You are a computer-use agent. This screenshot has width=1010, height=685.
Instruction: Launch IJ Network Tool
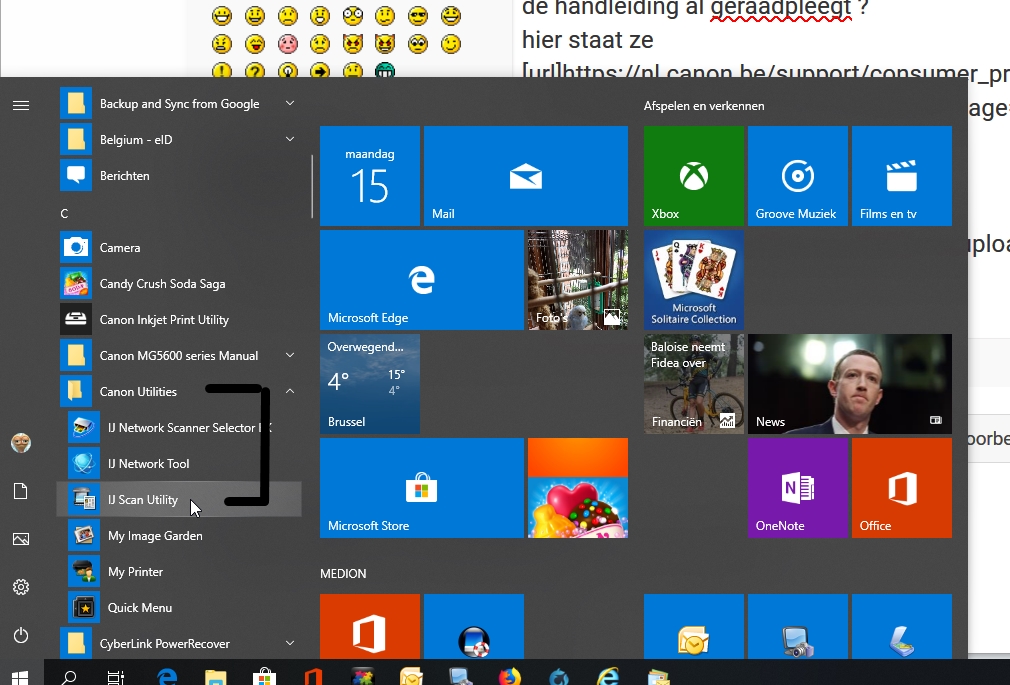point(148,463)
